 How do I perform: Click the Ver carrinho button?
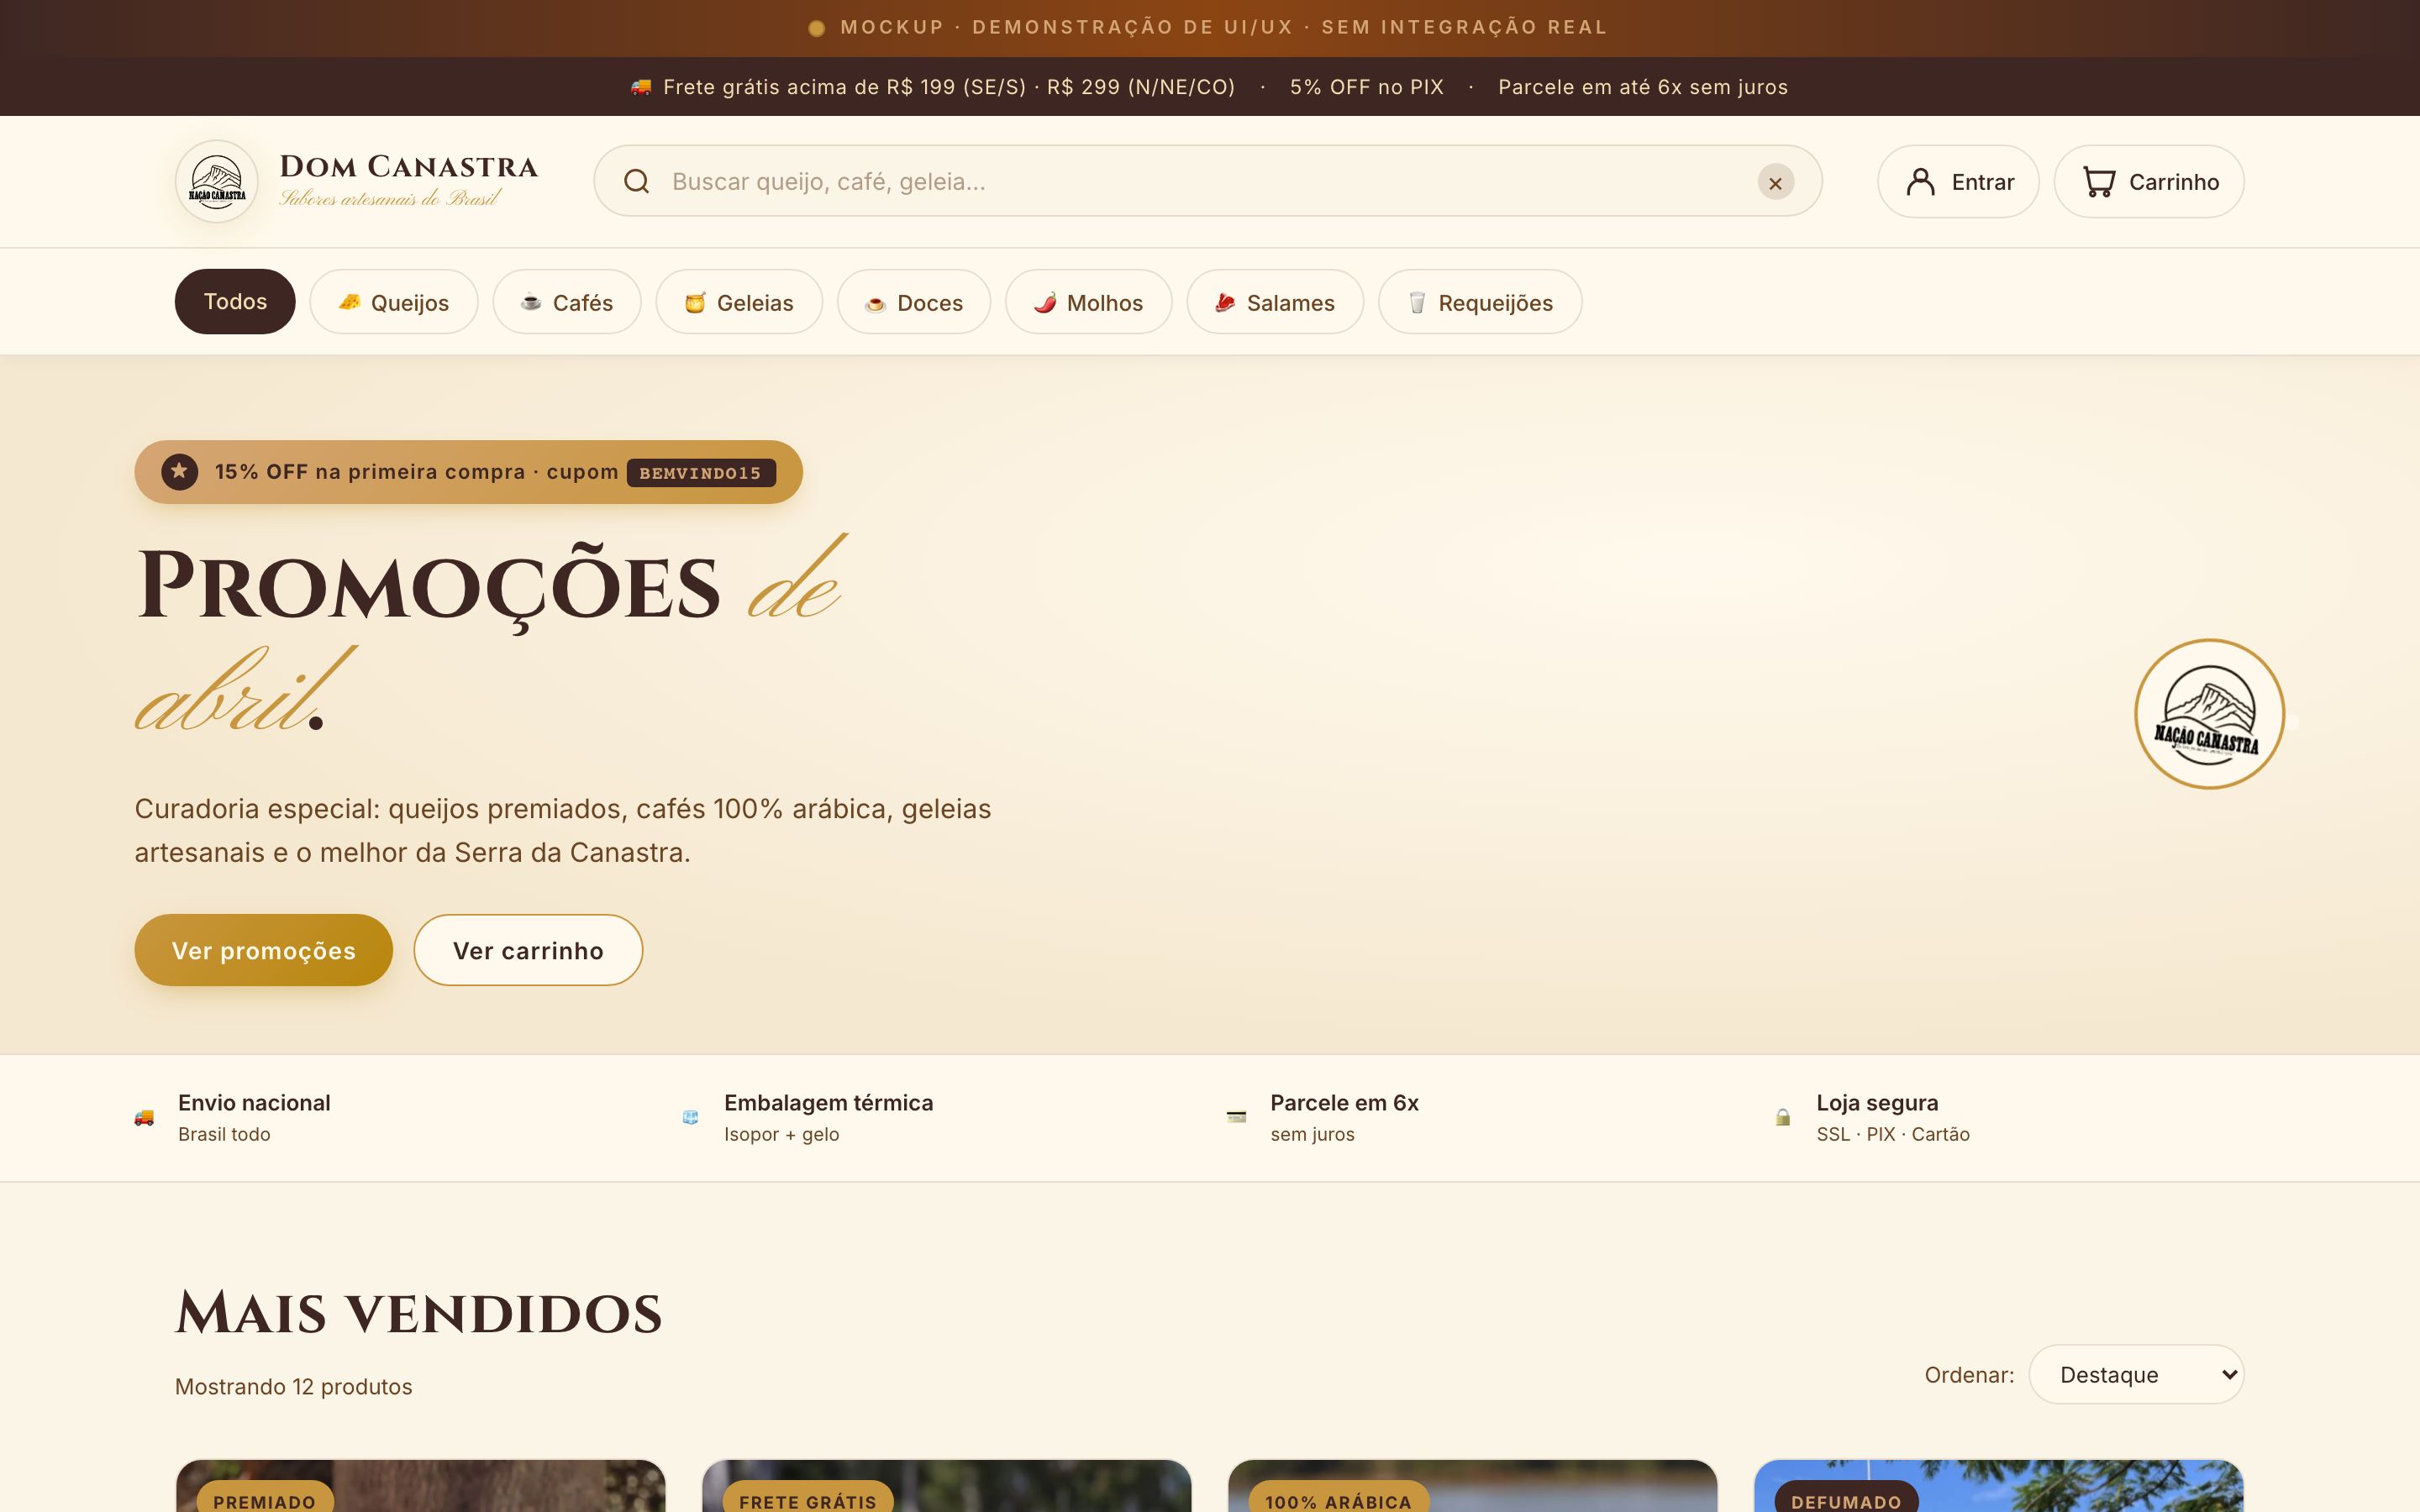click(x=528, y=951)
